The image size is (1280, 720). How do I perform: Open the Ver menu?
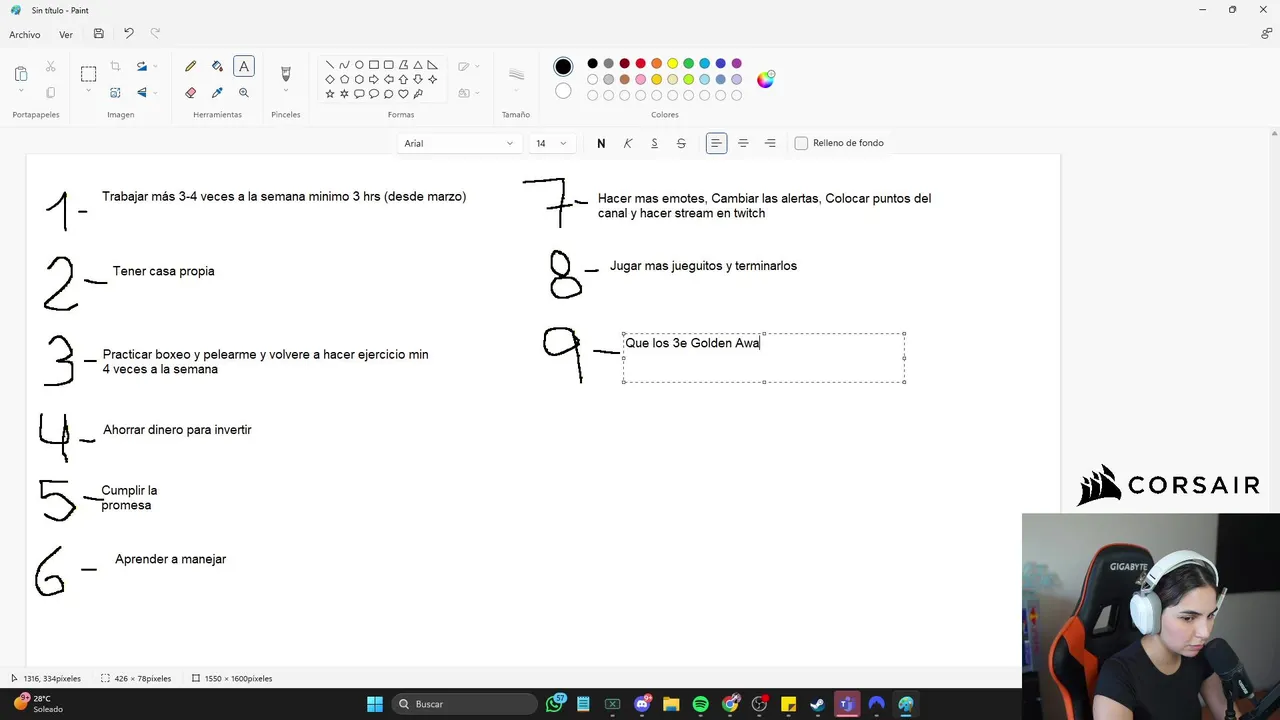[66, 34]
